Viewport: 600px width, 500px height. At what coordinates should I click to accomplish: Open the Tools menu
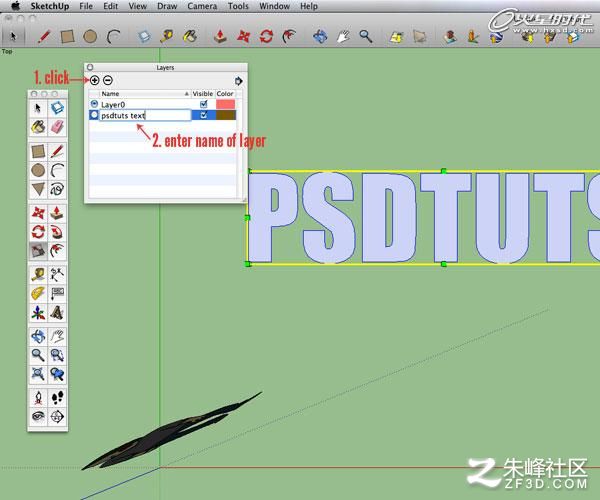(238, 6)
